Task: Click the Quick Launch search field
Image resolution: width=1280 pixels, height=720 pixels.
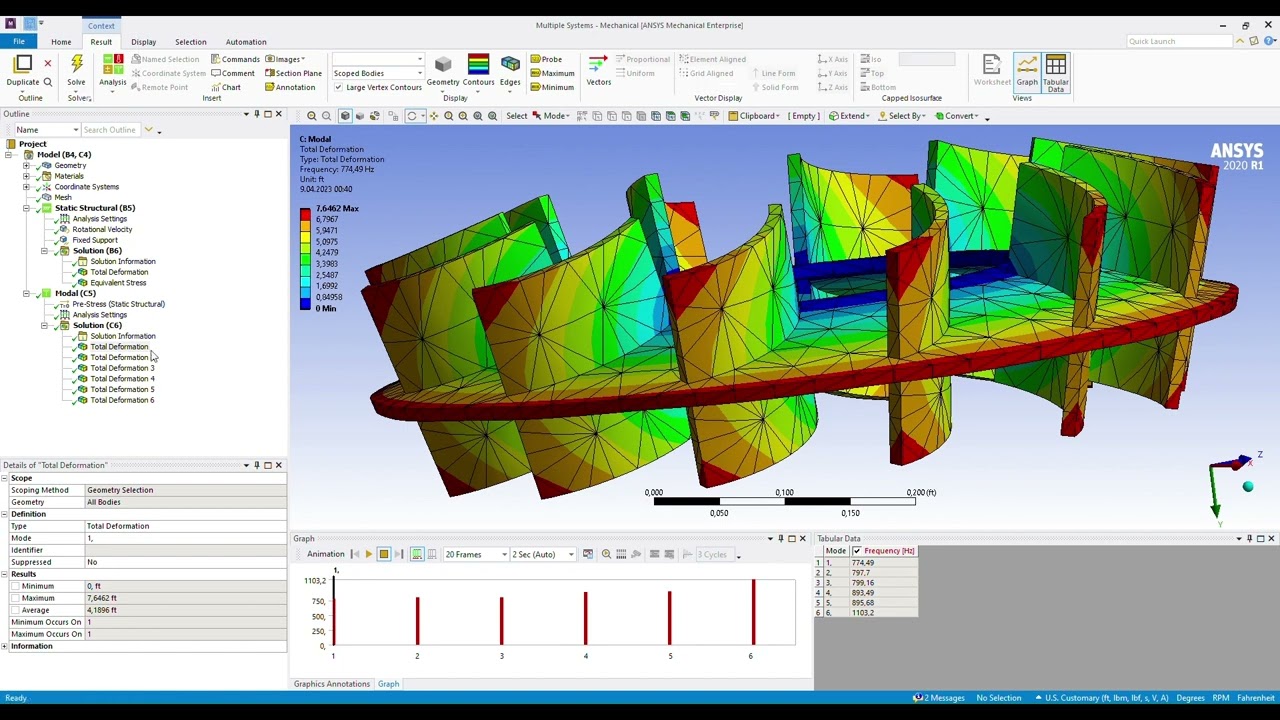Action: tap(1178, 42)
